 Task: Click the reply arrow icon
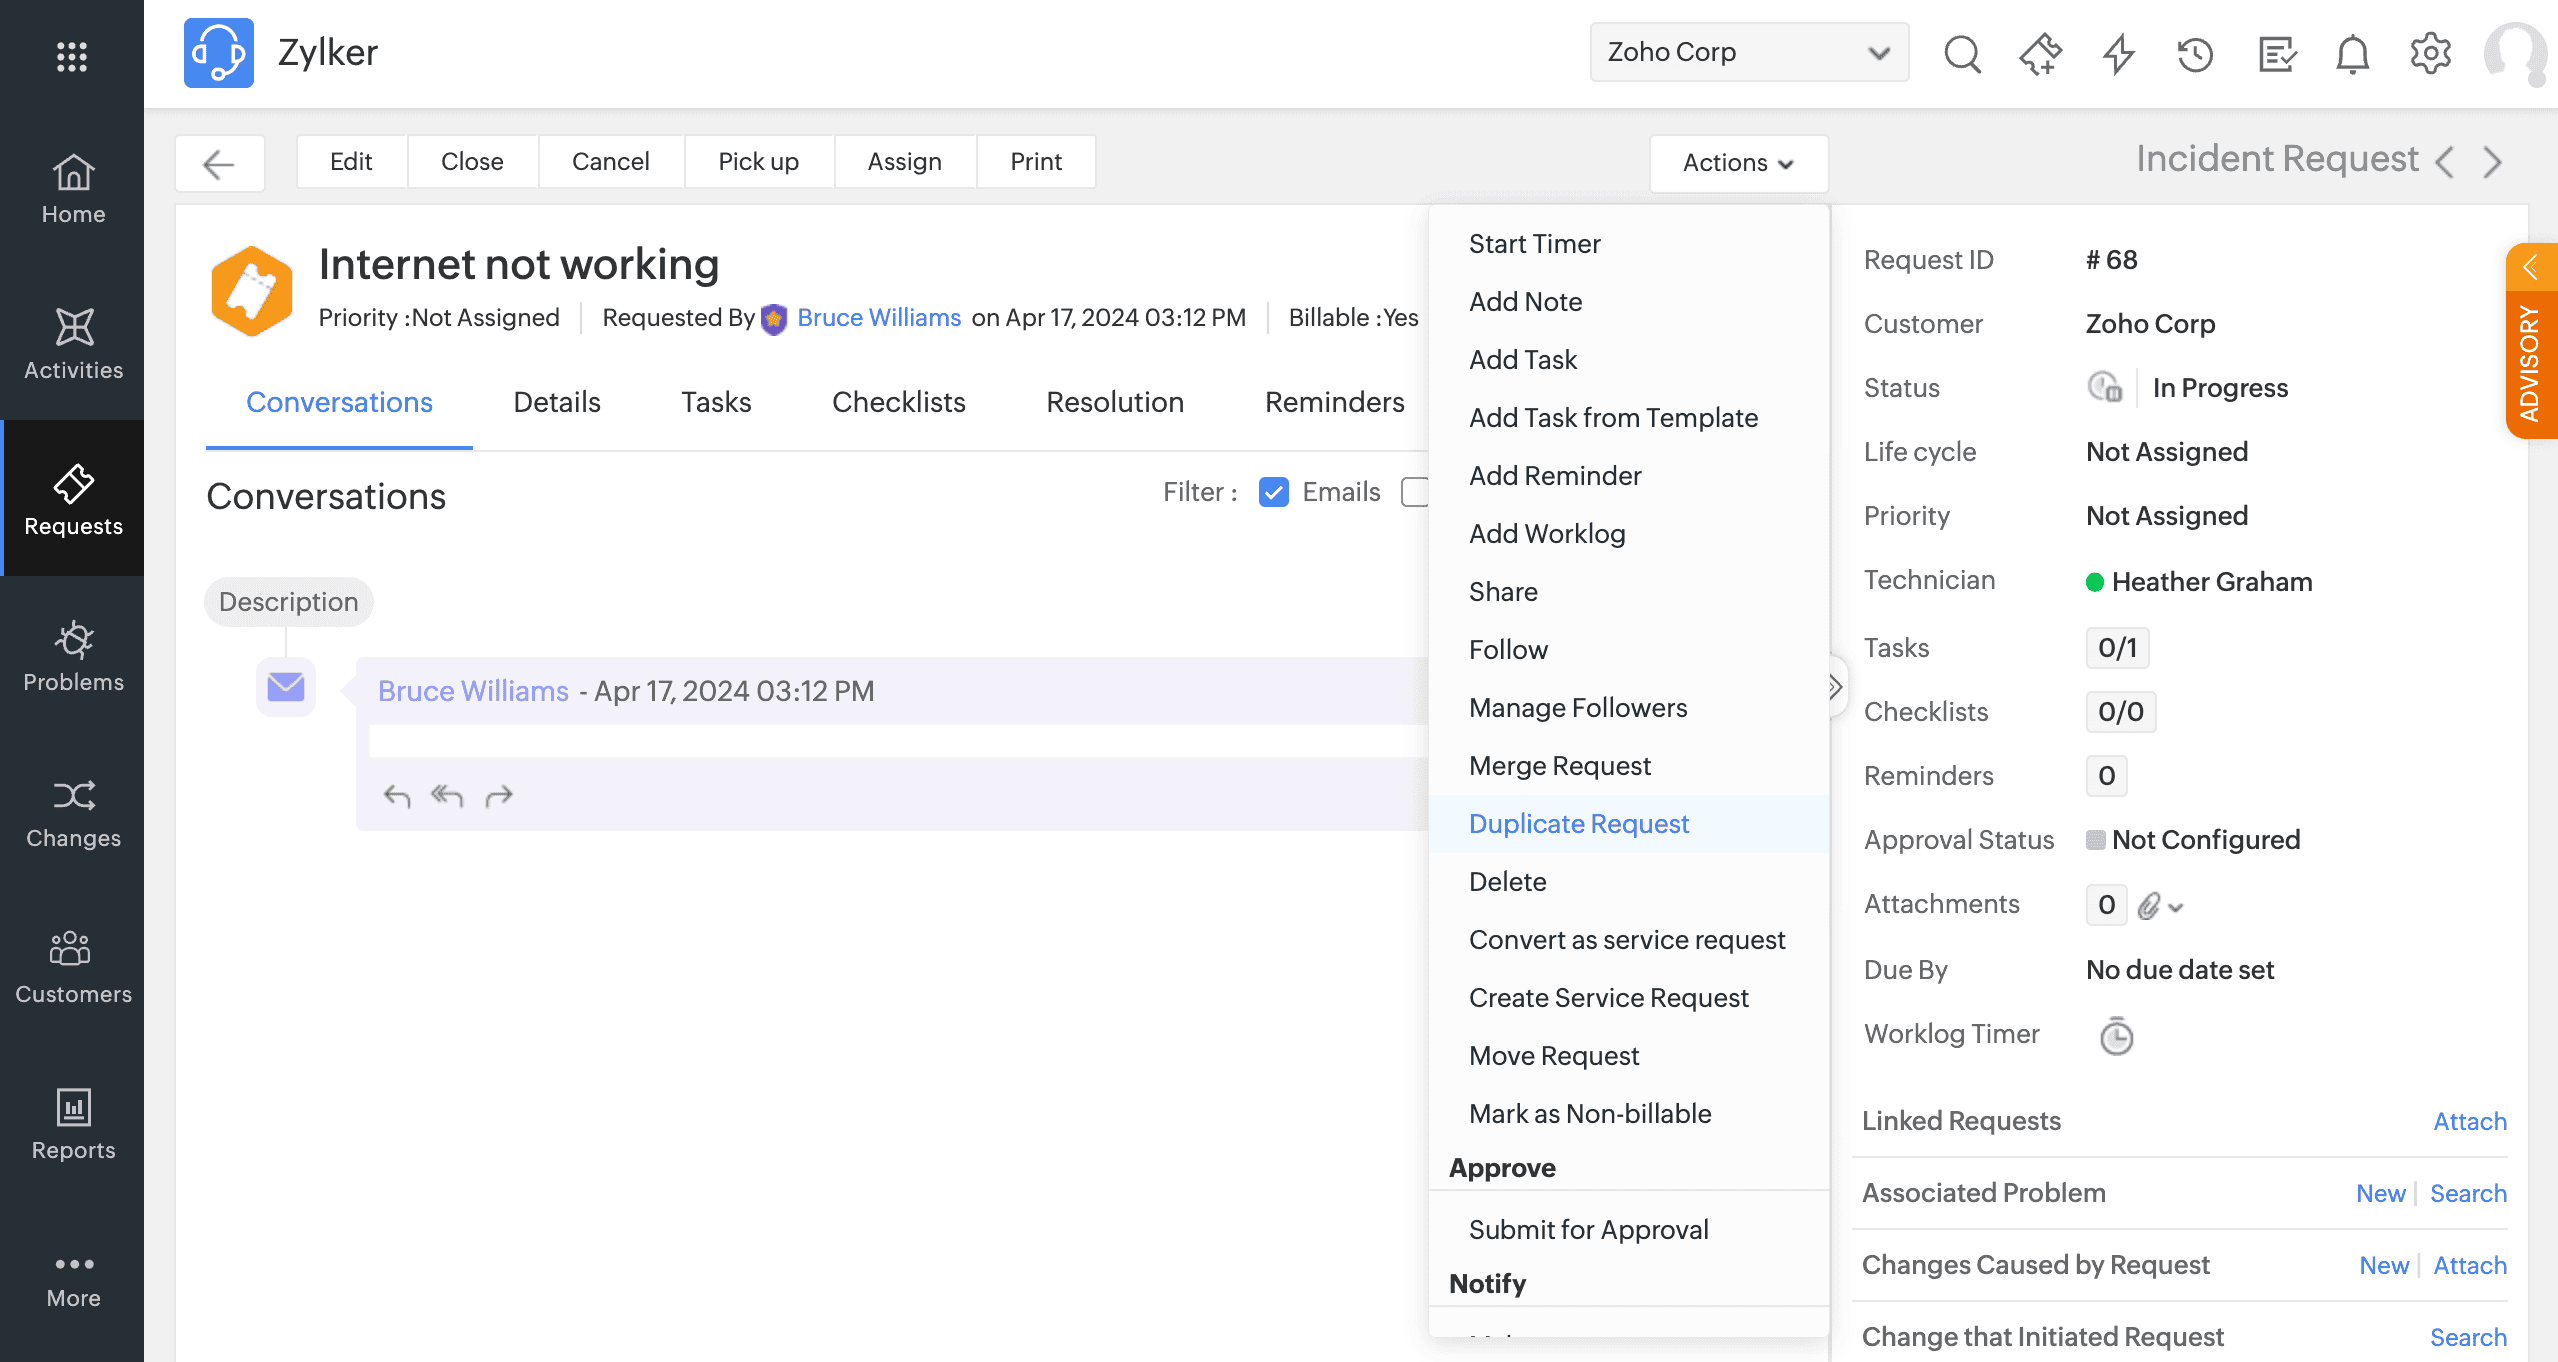click(397, 796)
